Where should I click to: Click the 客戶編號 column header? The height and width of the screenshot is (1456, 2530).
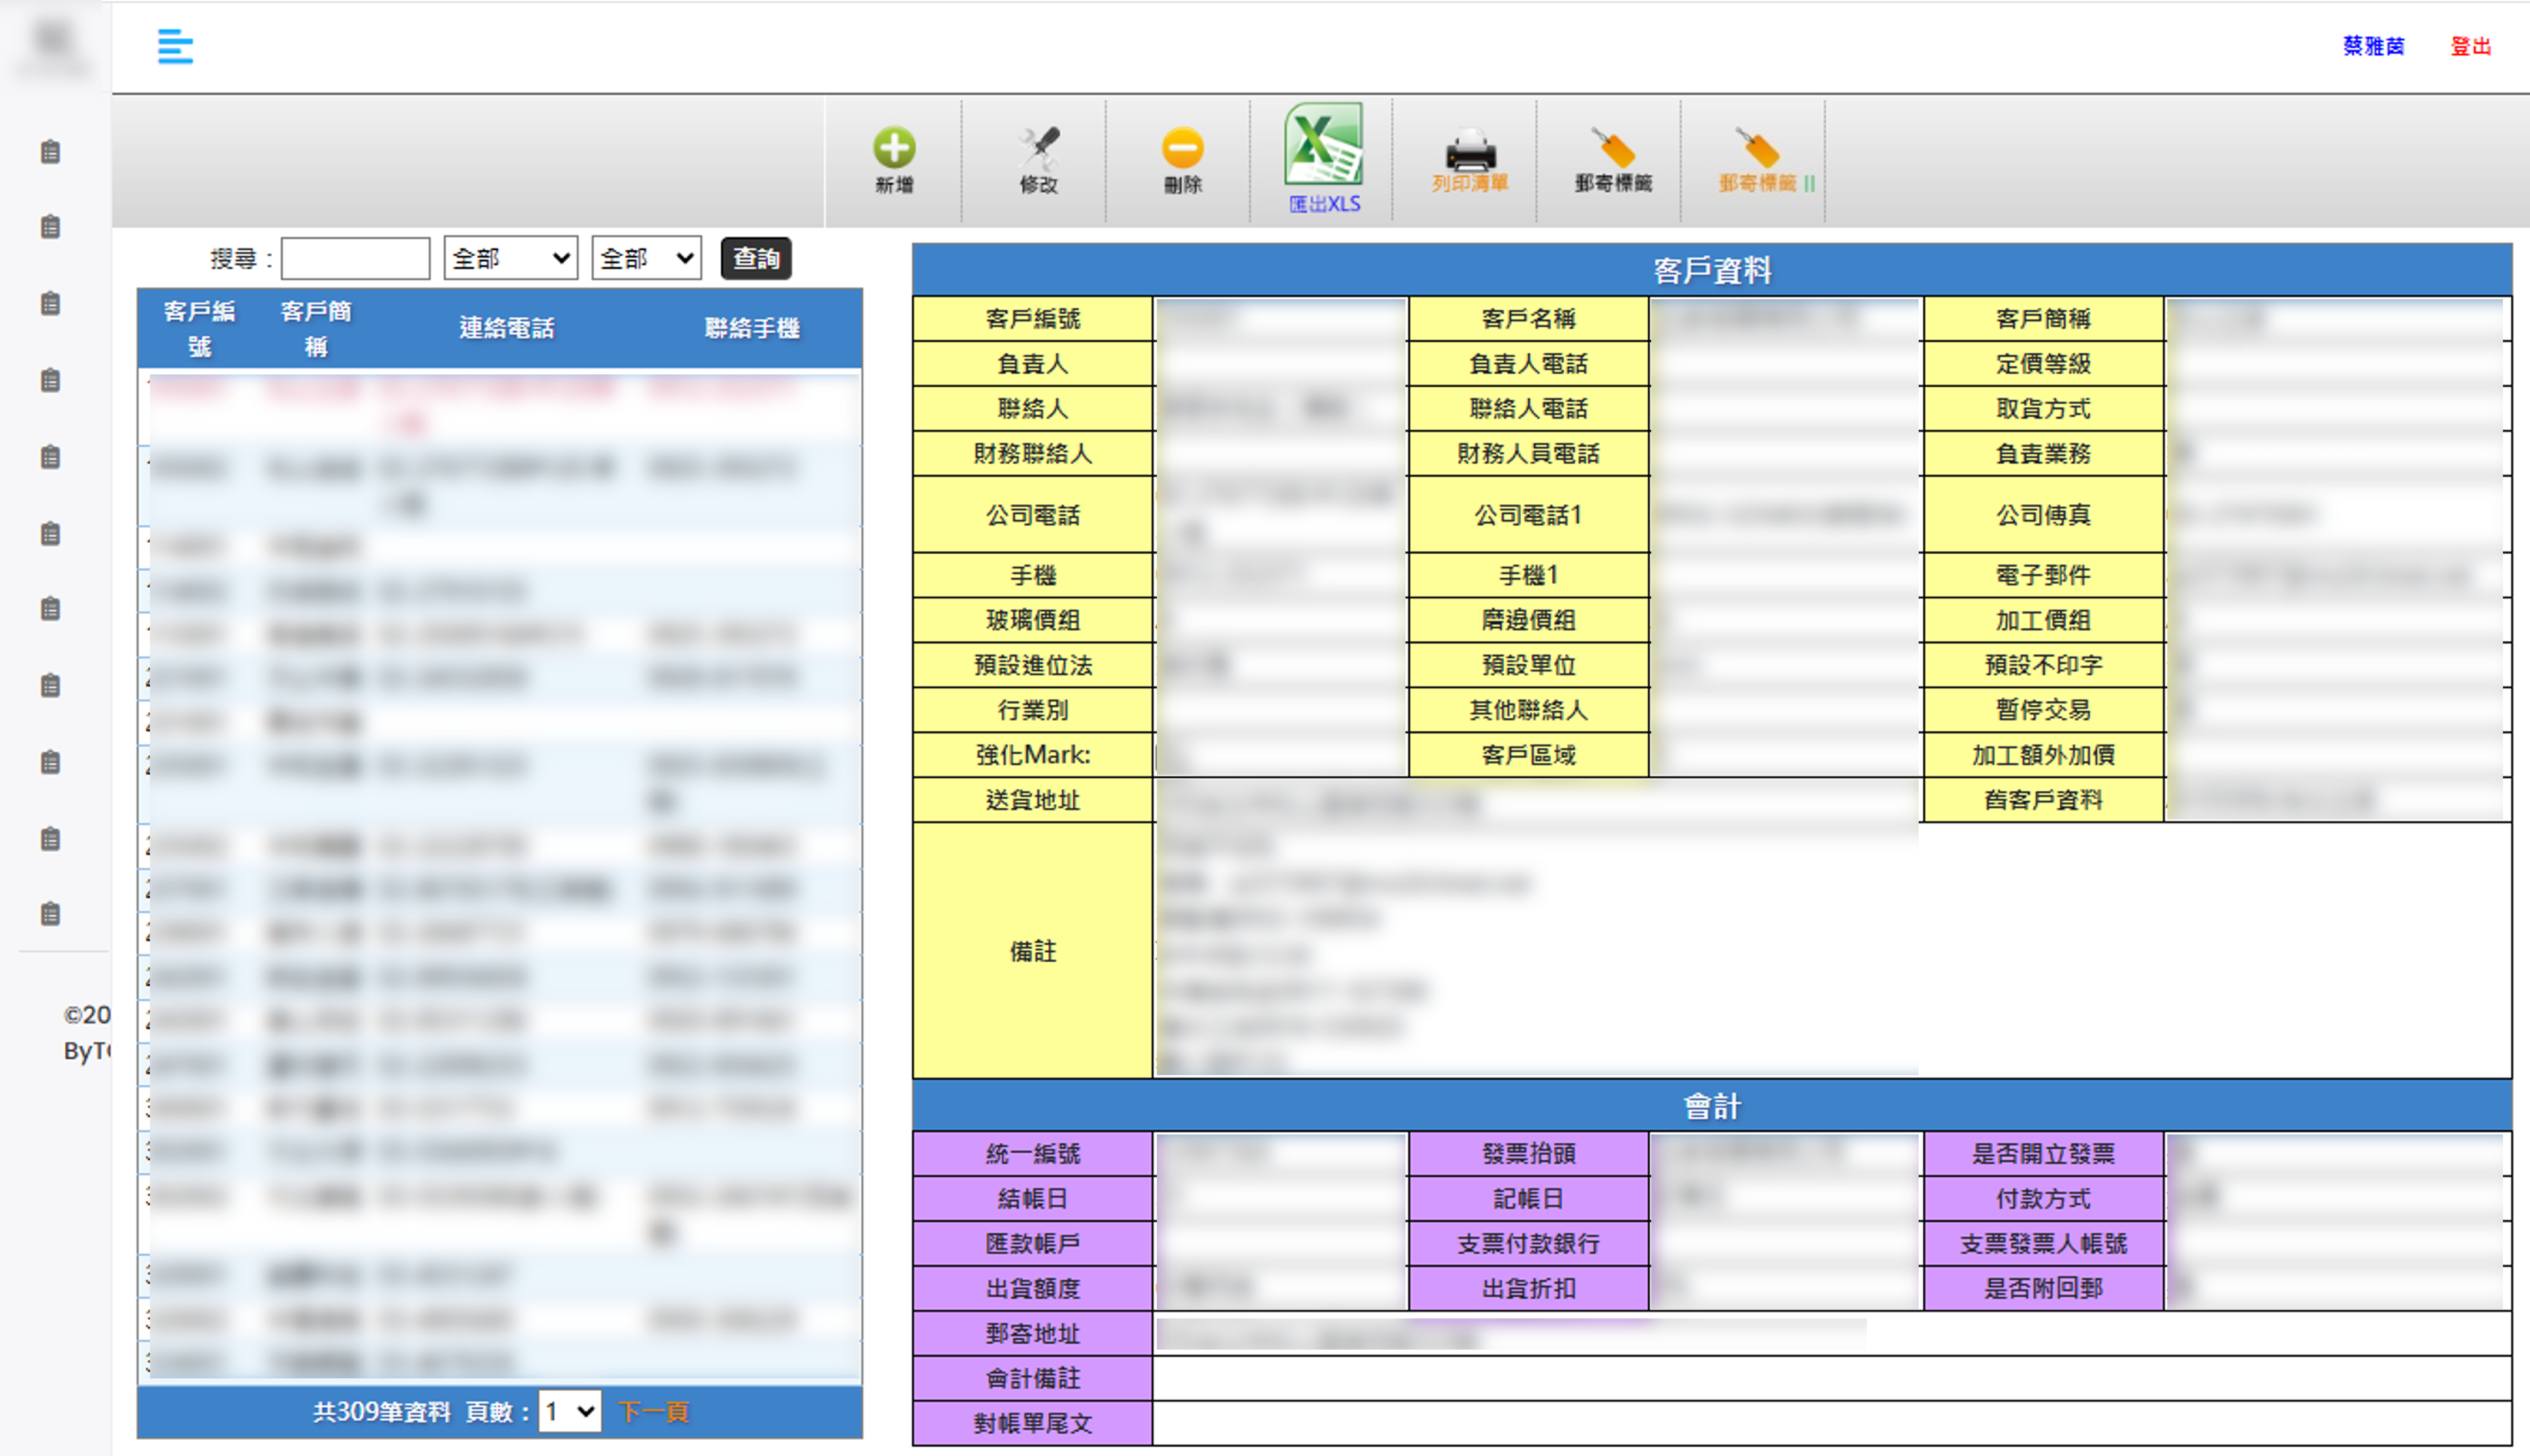[x=199, y=328]
